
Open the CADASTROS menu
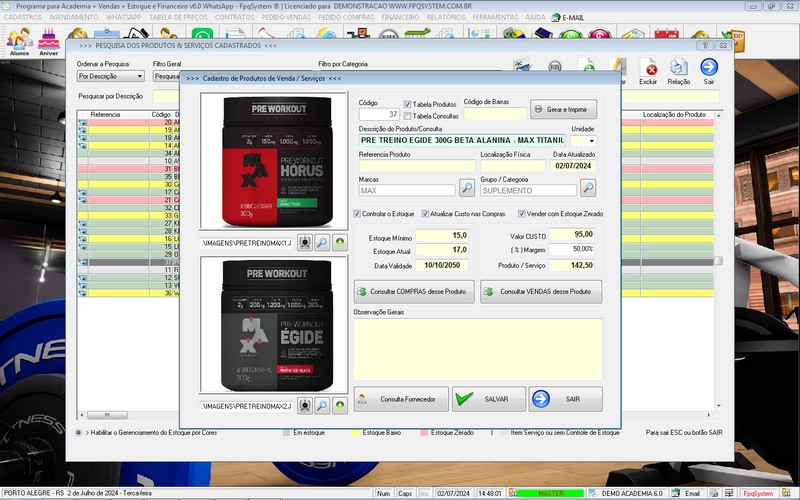23,17
